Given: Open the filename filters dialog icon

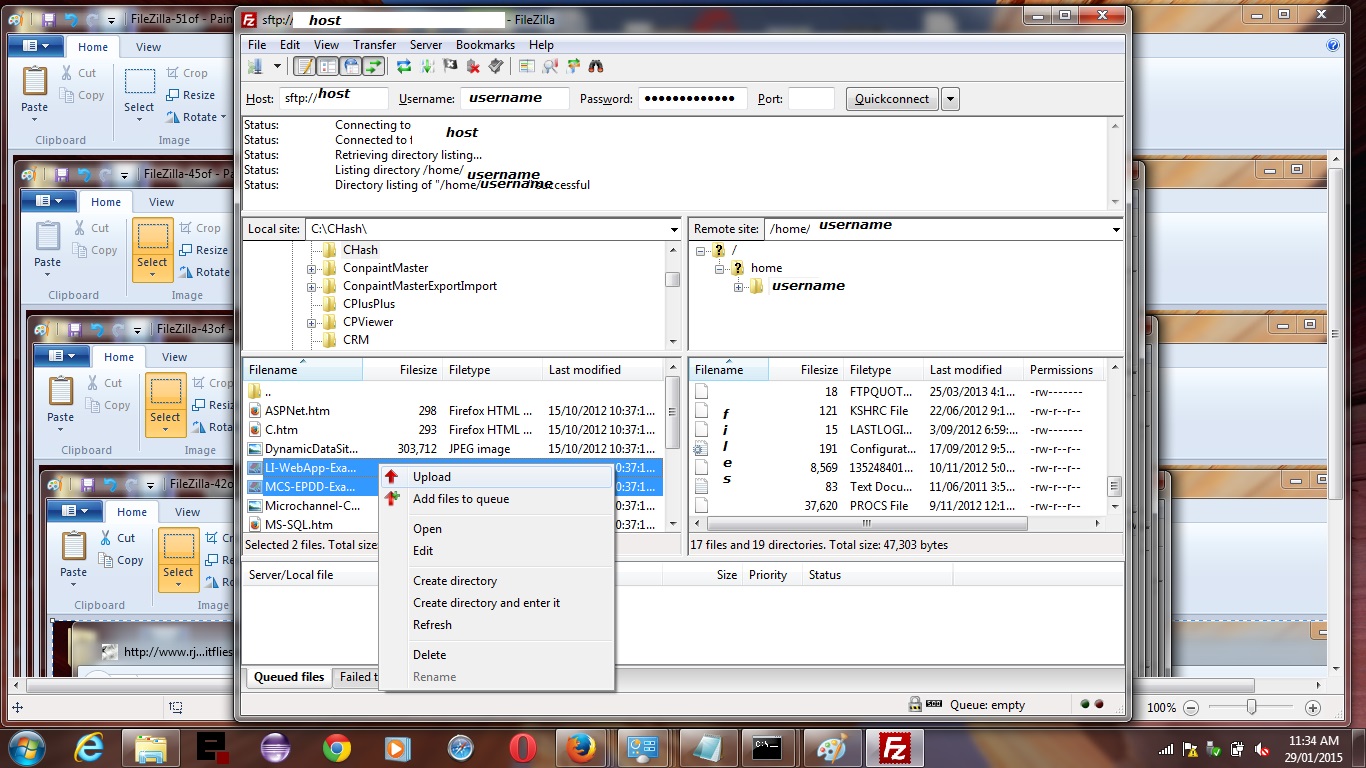Looking at the screenshot, I should click(x=527, y=66).
